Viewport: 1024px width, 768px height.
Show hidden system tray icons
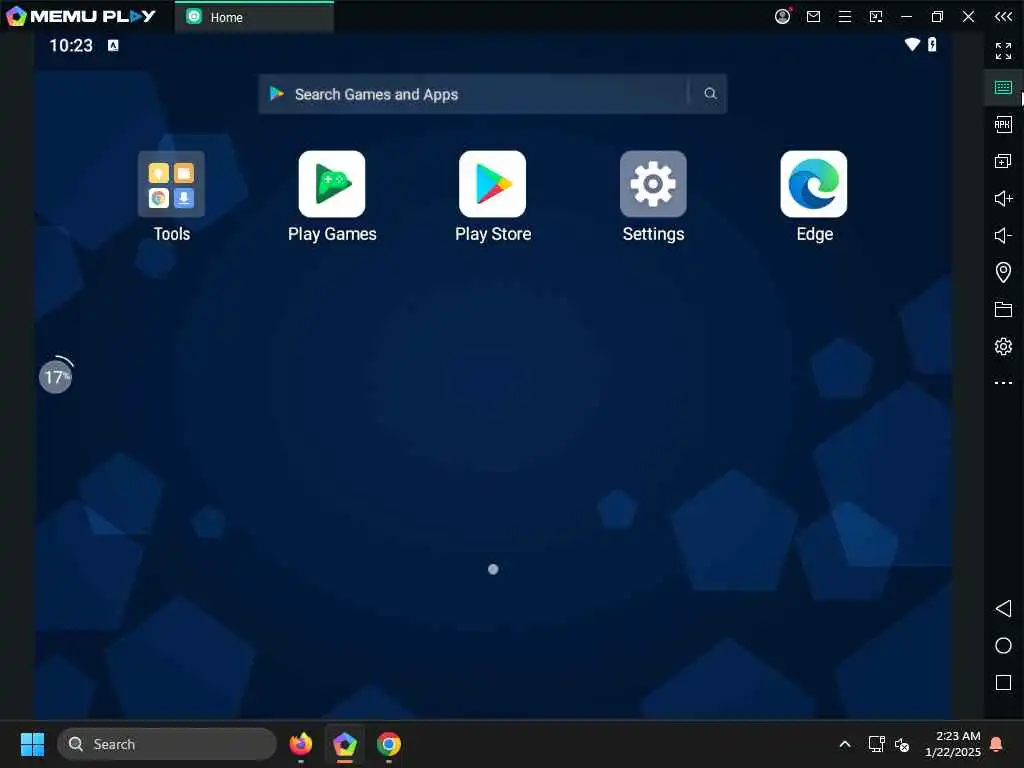(844, 744)
